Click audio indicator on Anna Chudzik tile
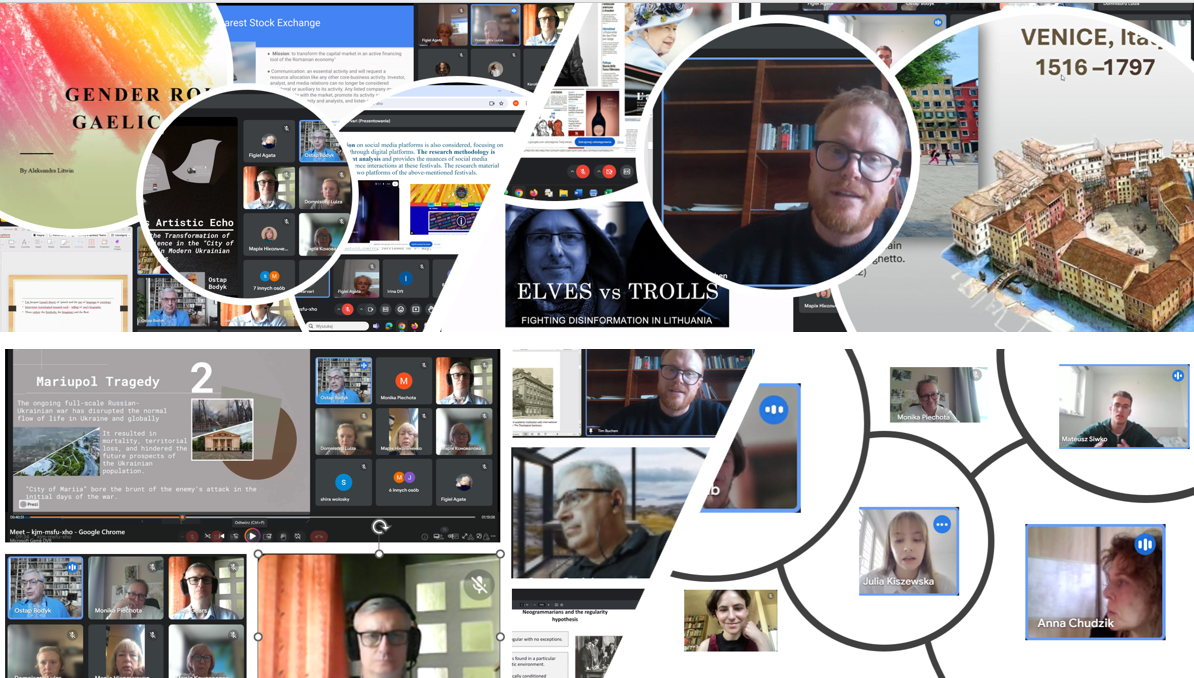The width and height of the screenshot is (1194, 678). tap(1145, 544)
